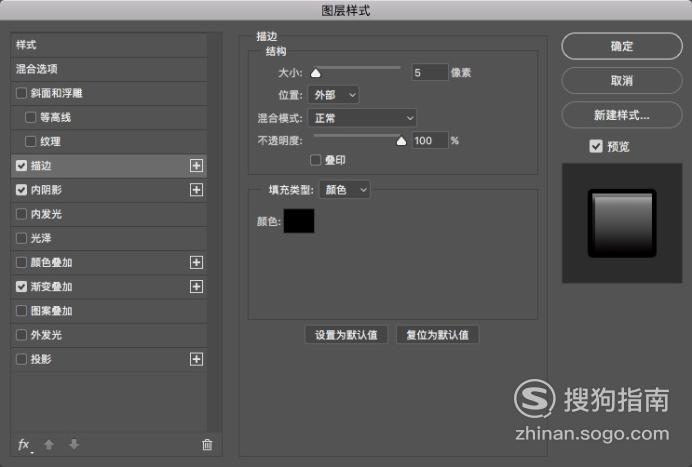This screenshot has height=467, width=692.
Task: Click the plus icon beside 渐变叠加
Action: click(x=196, y=286)
